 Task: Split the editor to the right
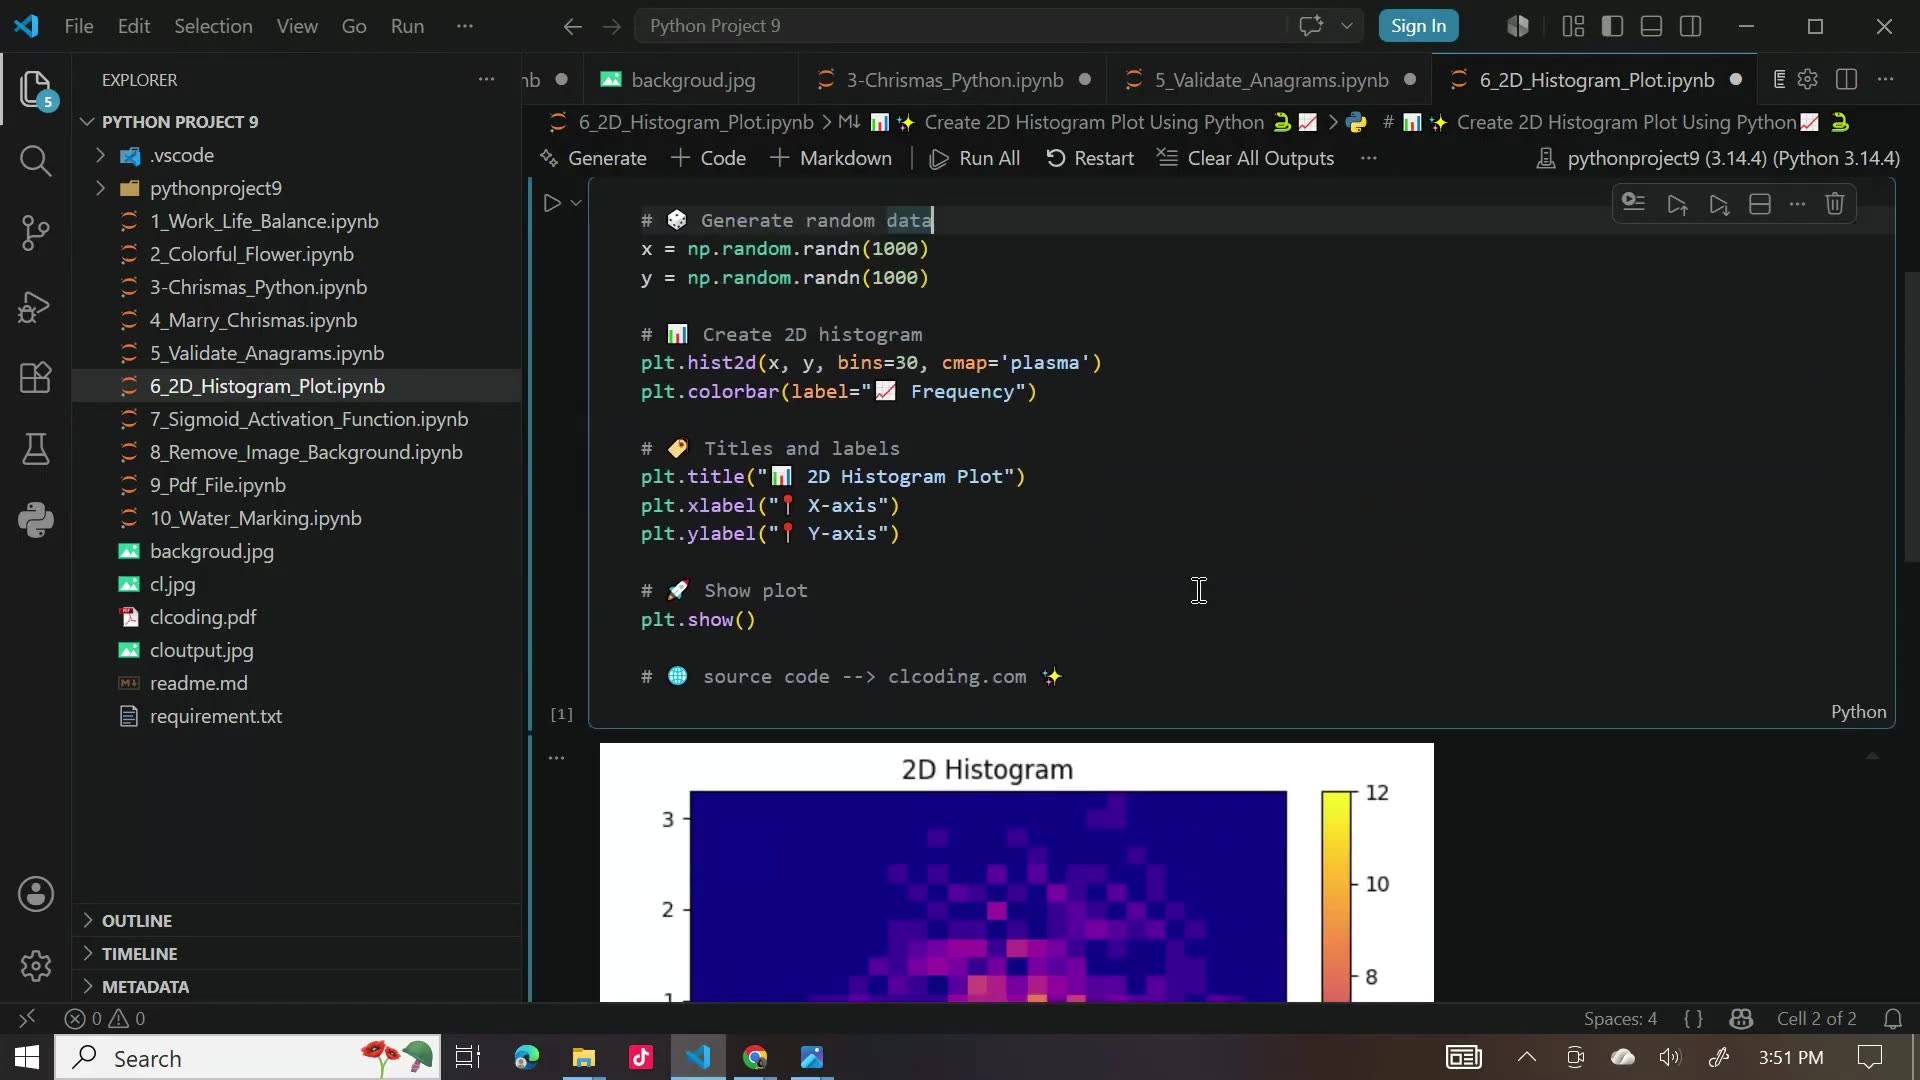1846,79
